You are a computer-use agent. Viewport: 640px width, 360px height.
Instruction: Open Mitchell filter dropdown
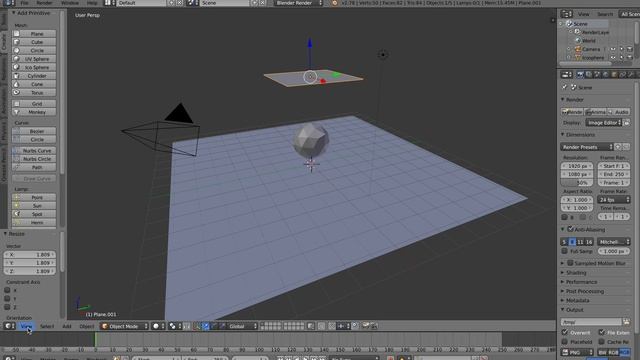point(614,242)
